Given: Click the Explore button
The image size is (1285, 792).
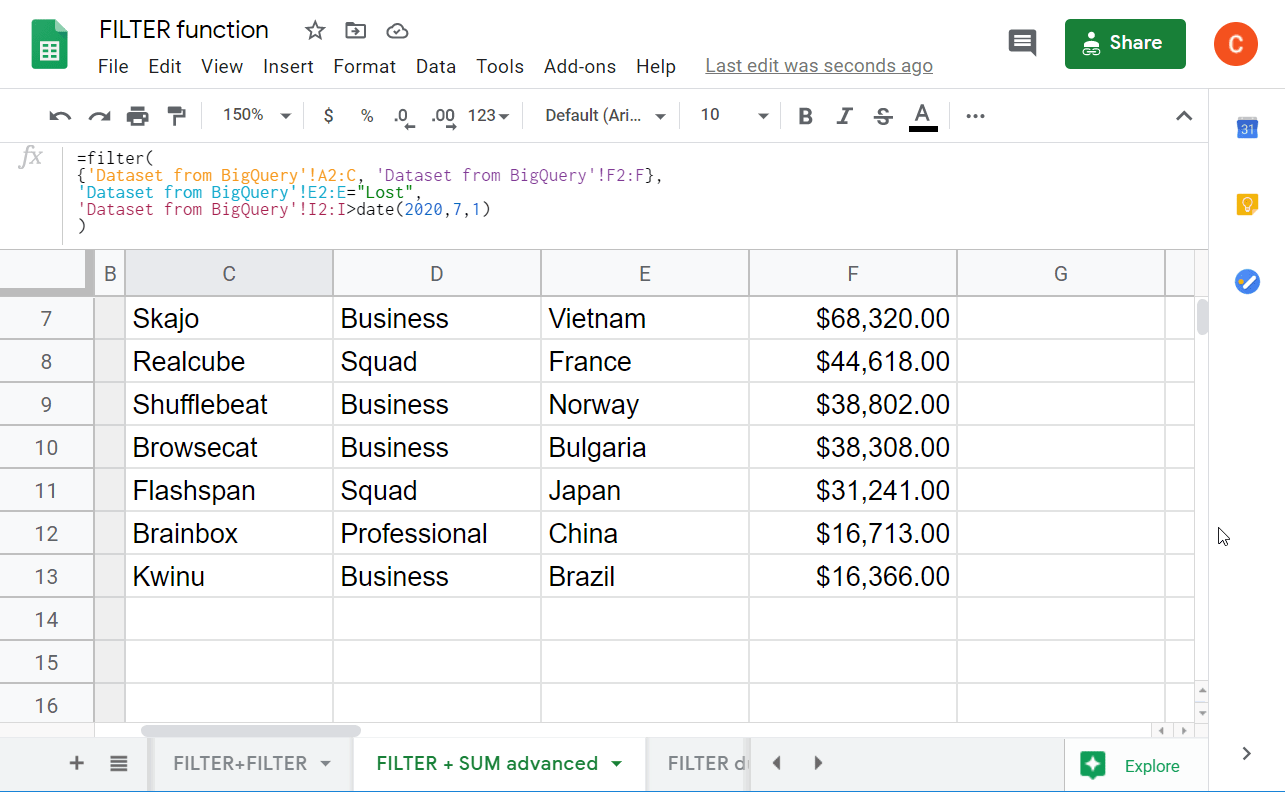Looking at the screenshot, I should 1137,765.
